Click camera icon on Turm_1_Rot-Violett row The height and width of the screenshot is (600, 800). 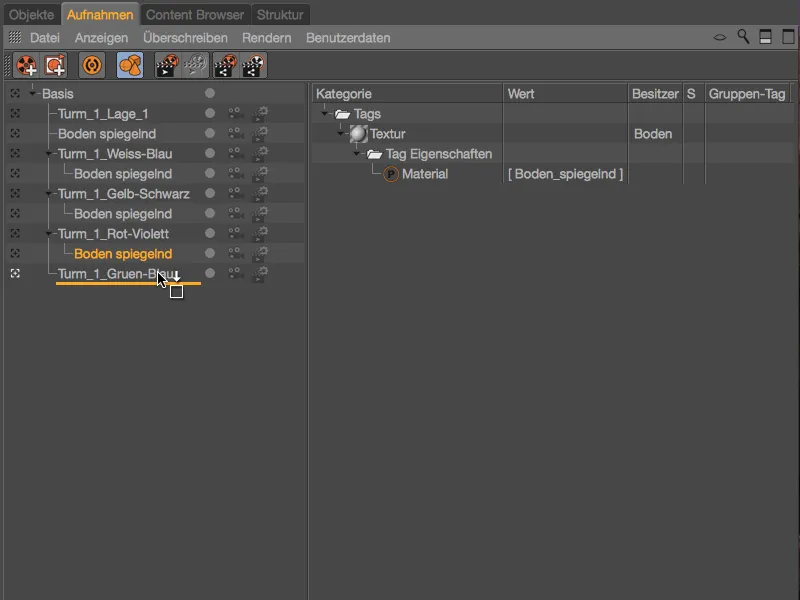pyautogui.click(x=235, y=234)
